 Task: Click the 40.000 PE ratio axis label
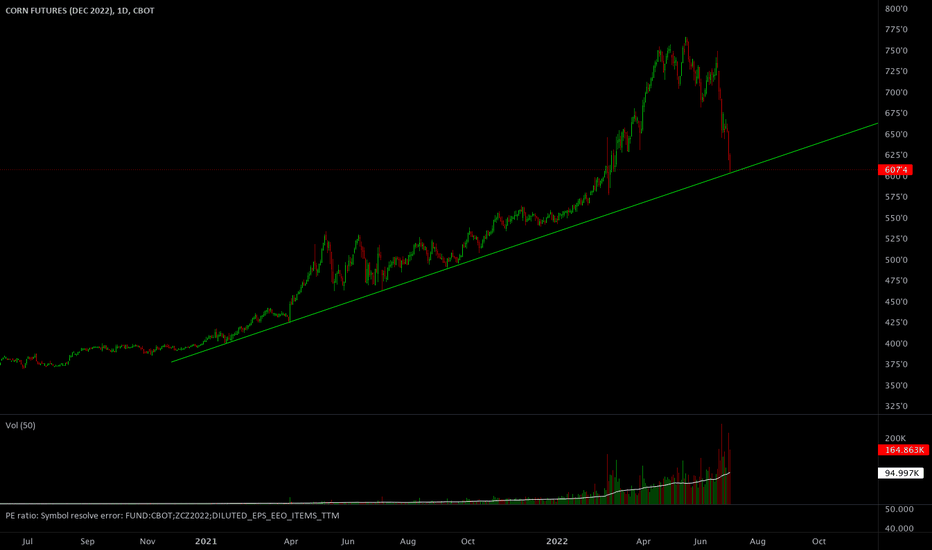pos(899,528)
